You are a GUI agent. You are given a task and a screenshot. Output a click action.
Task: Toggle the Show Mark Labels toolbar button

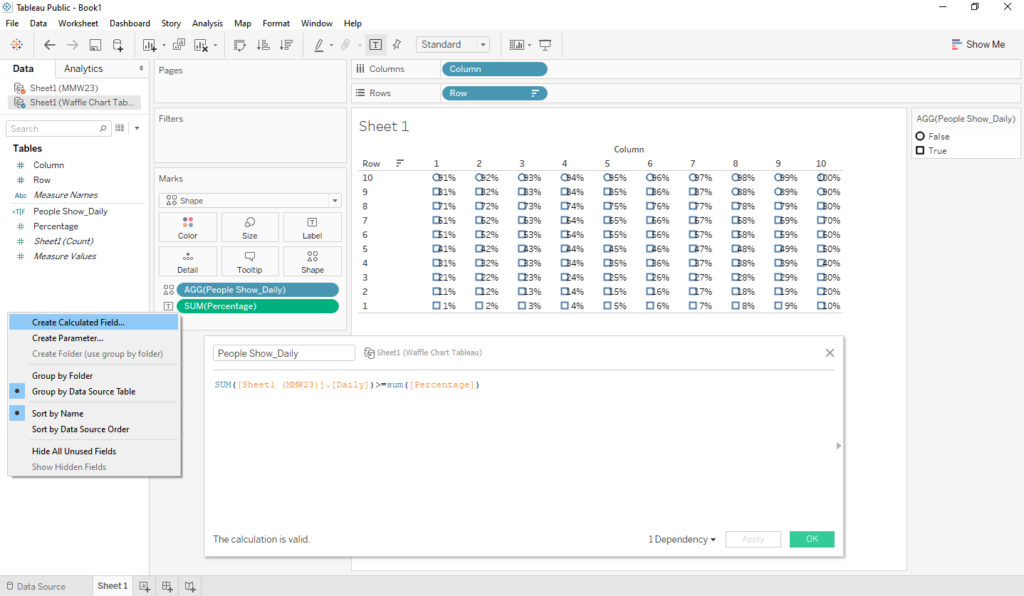click(376, 44)
